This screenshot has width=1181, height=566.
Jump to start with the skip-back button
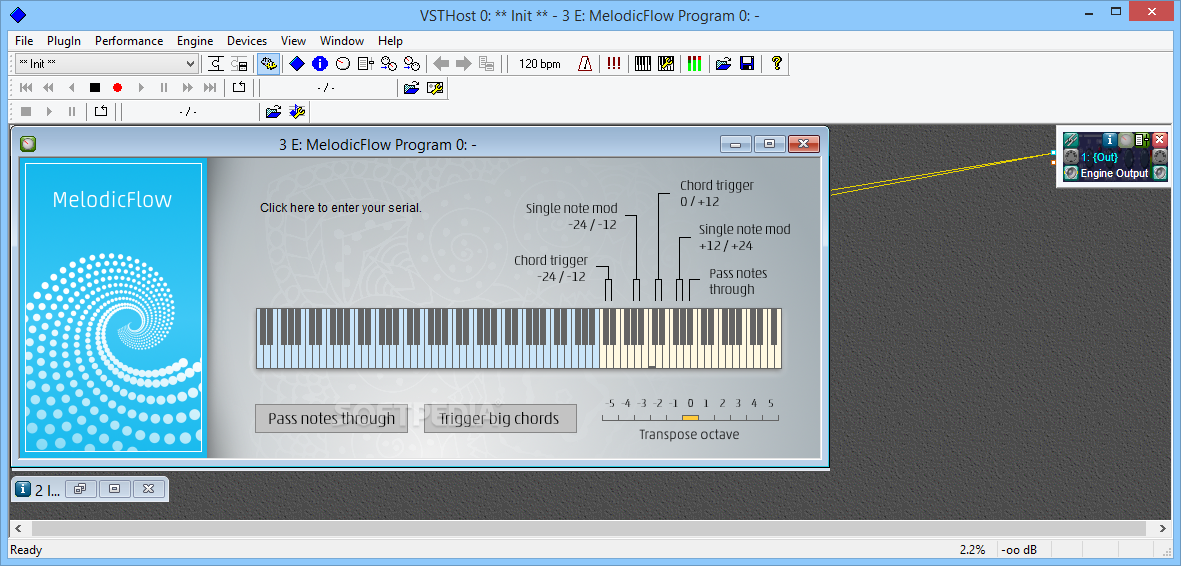tap(26, 88)
